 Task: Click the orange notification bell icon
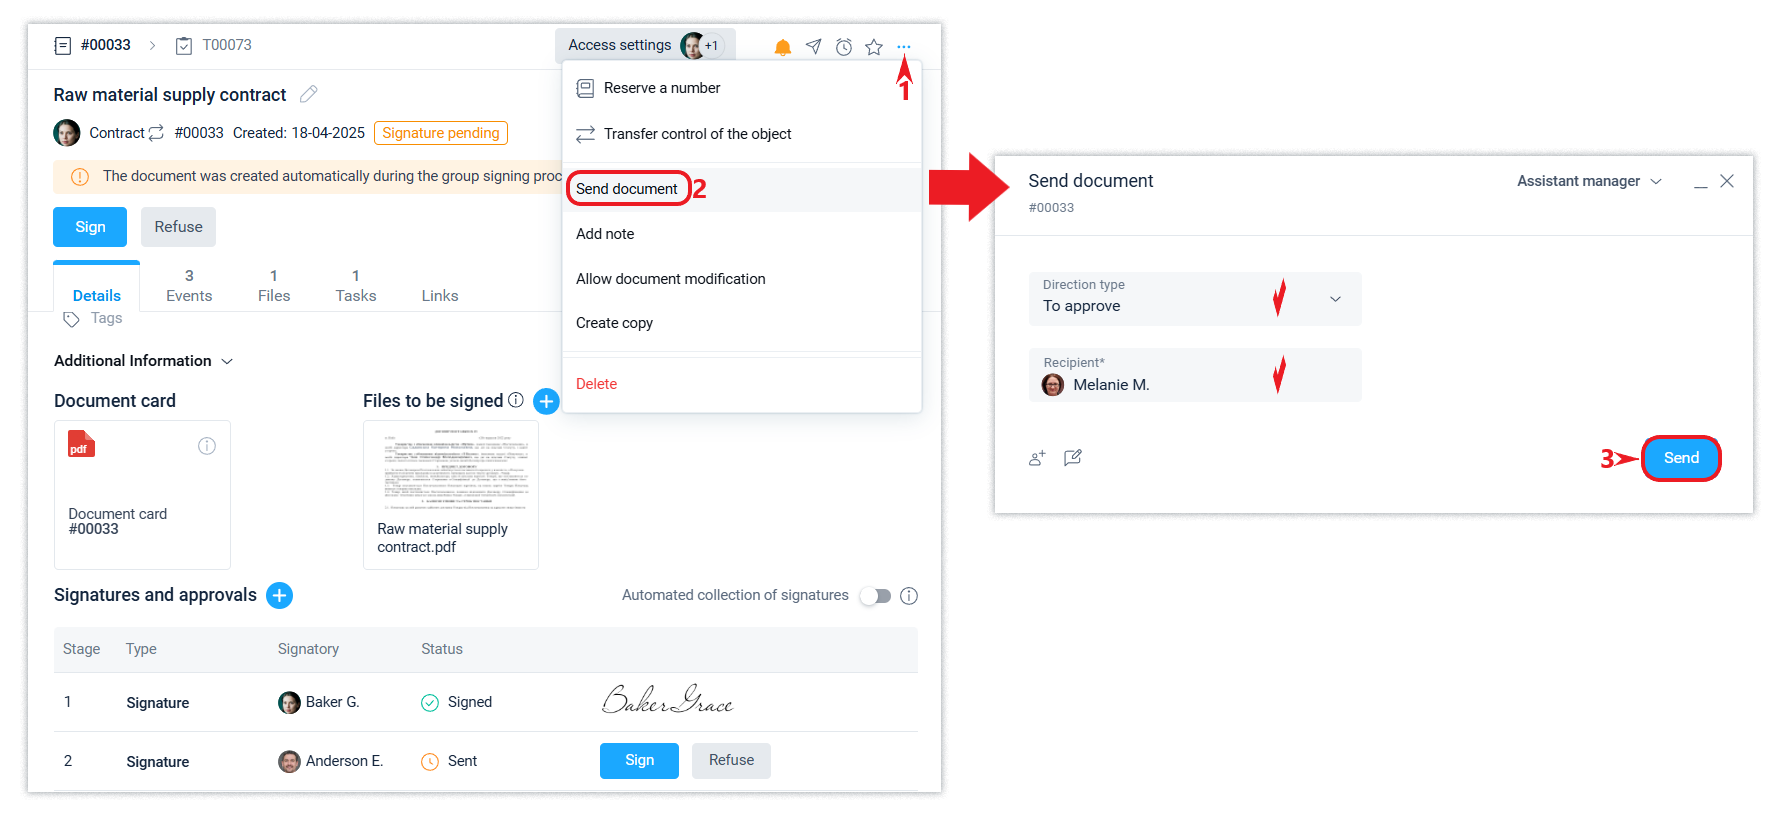click(783, 47)
